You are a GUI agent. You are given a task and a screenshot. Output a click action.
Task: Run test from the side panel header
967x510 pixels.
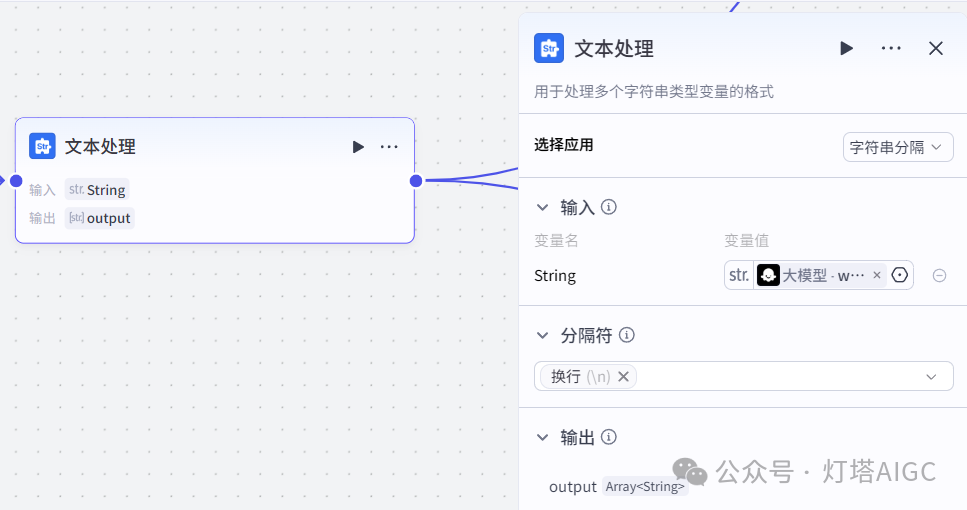pos(846,48)
